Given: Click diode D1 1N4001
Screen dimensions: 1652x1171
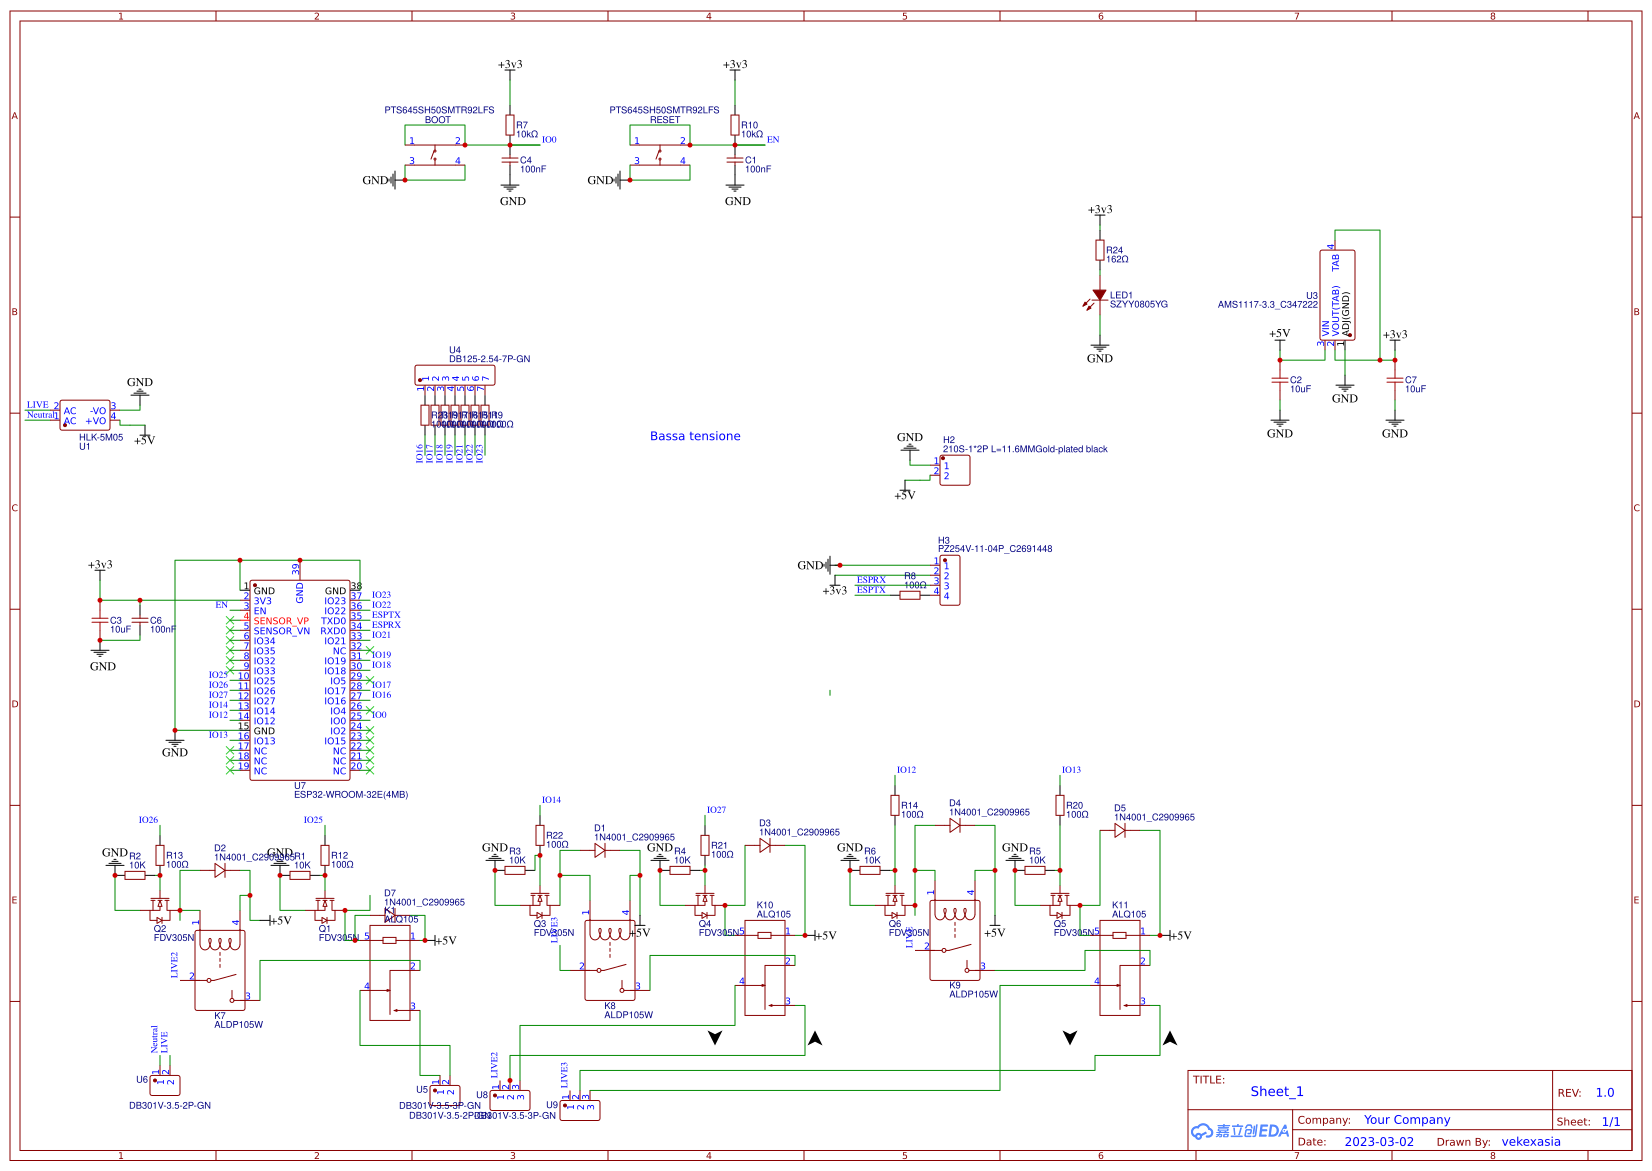Looking at the screenshot, I should [600, 850].
